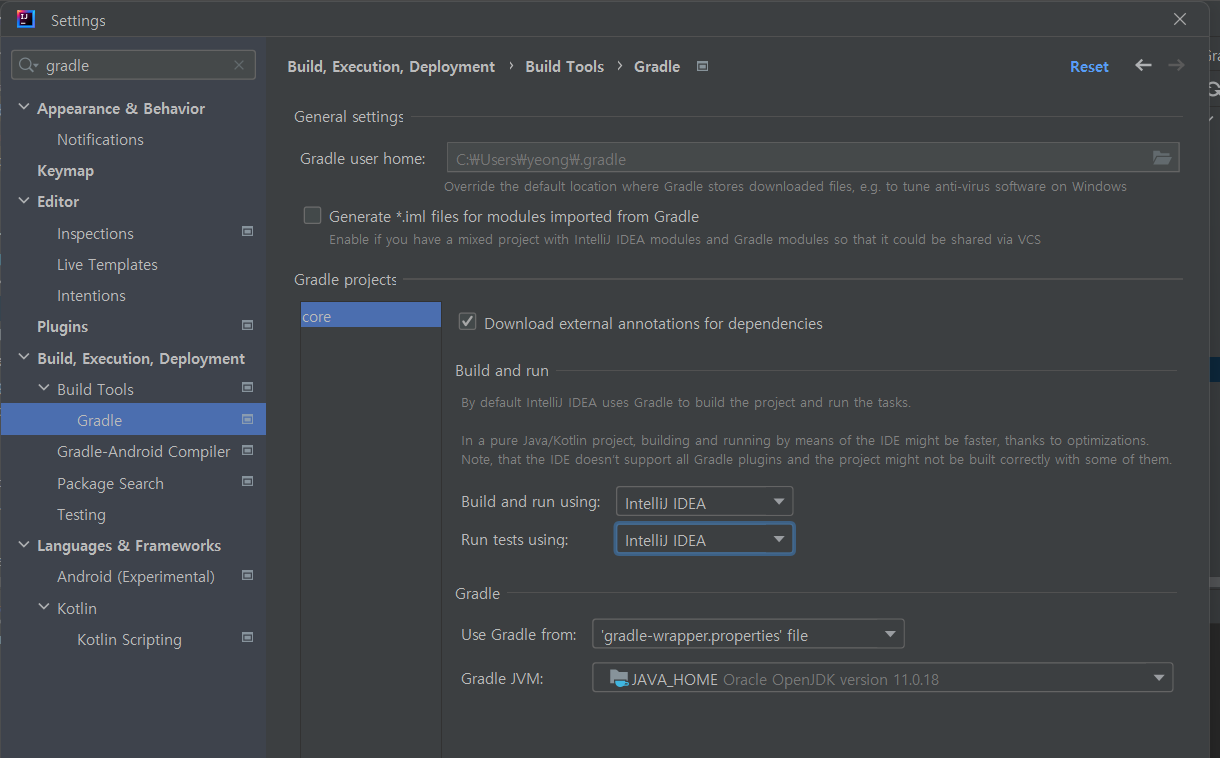Open Android (Experimental) settings
The image size is (1220, 758).
point(136,577)
